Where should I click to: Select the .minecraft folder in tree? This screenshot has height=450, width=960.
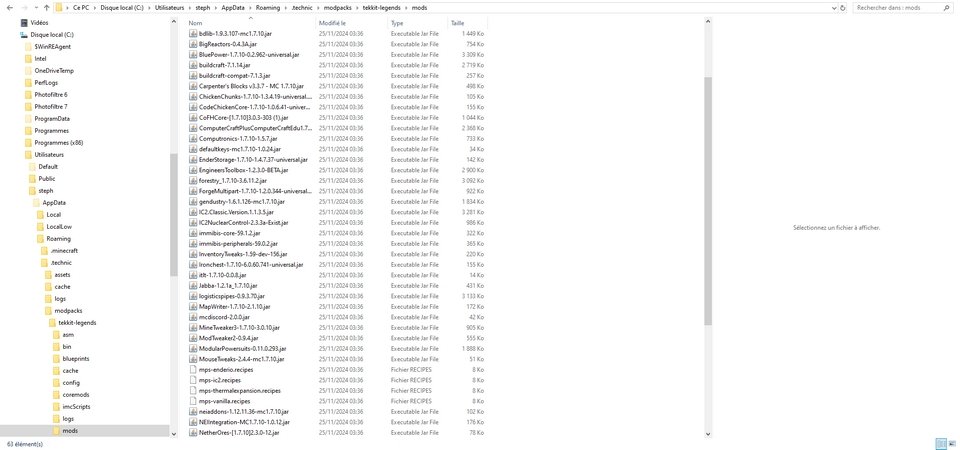[64, 250]
